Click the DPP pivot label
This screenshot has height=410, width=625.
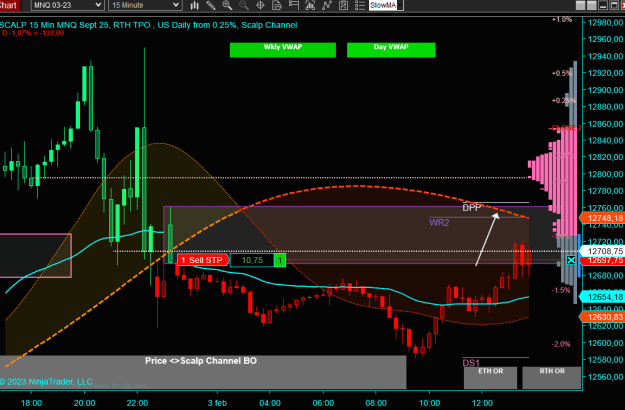click(x=471, y=208)
